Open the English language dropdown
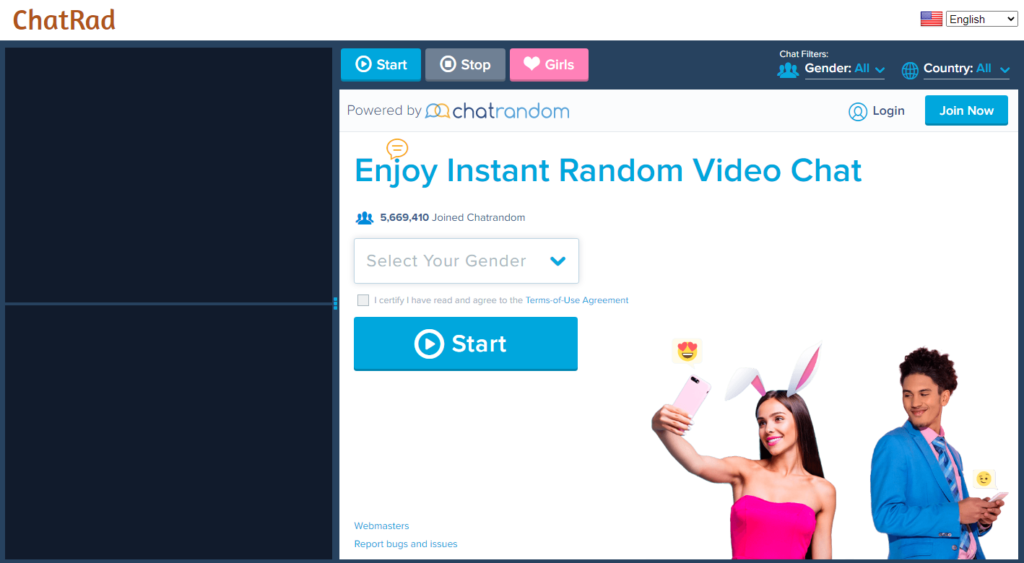This screenshot has width=1024, height=563. point(982,19)
